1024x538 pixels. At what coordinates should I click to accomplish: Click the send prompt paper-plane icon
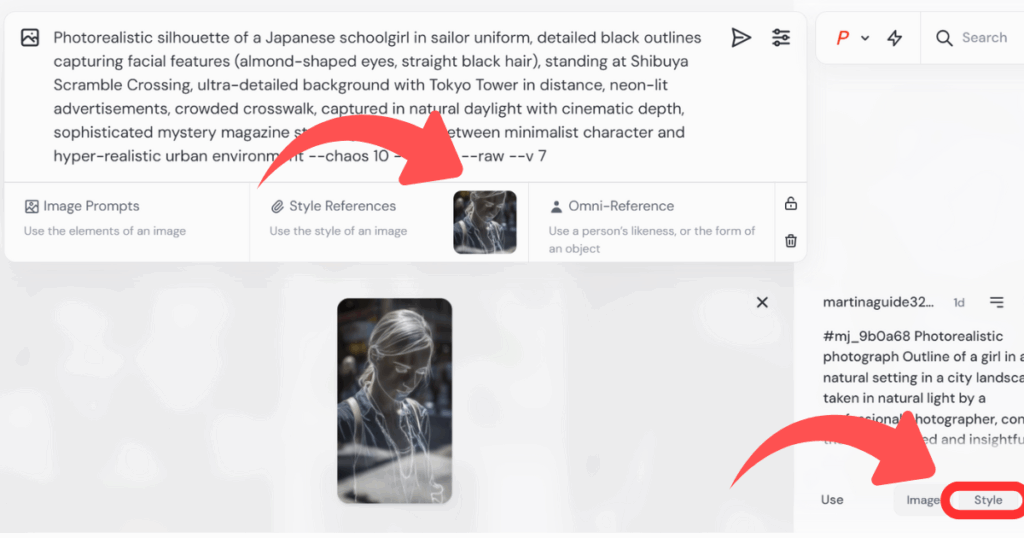click(x=741, y=38)
